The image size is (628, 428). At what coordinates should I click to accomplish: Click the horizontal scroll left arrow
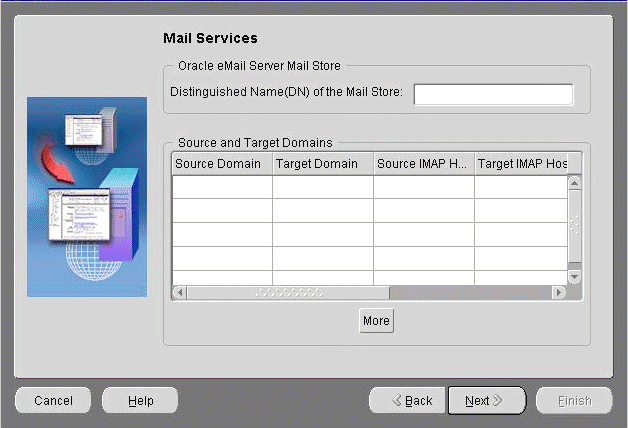tap(180, 293)
